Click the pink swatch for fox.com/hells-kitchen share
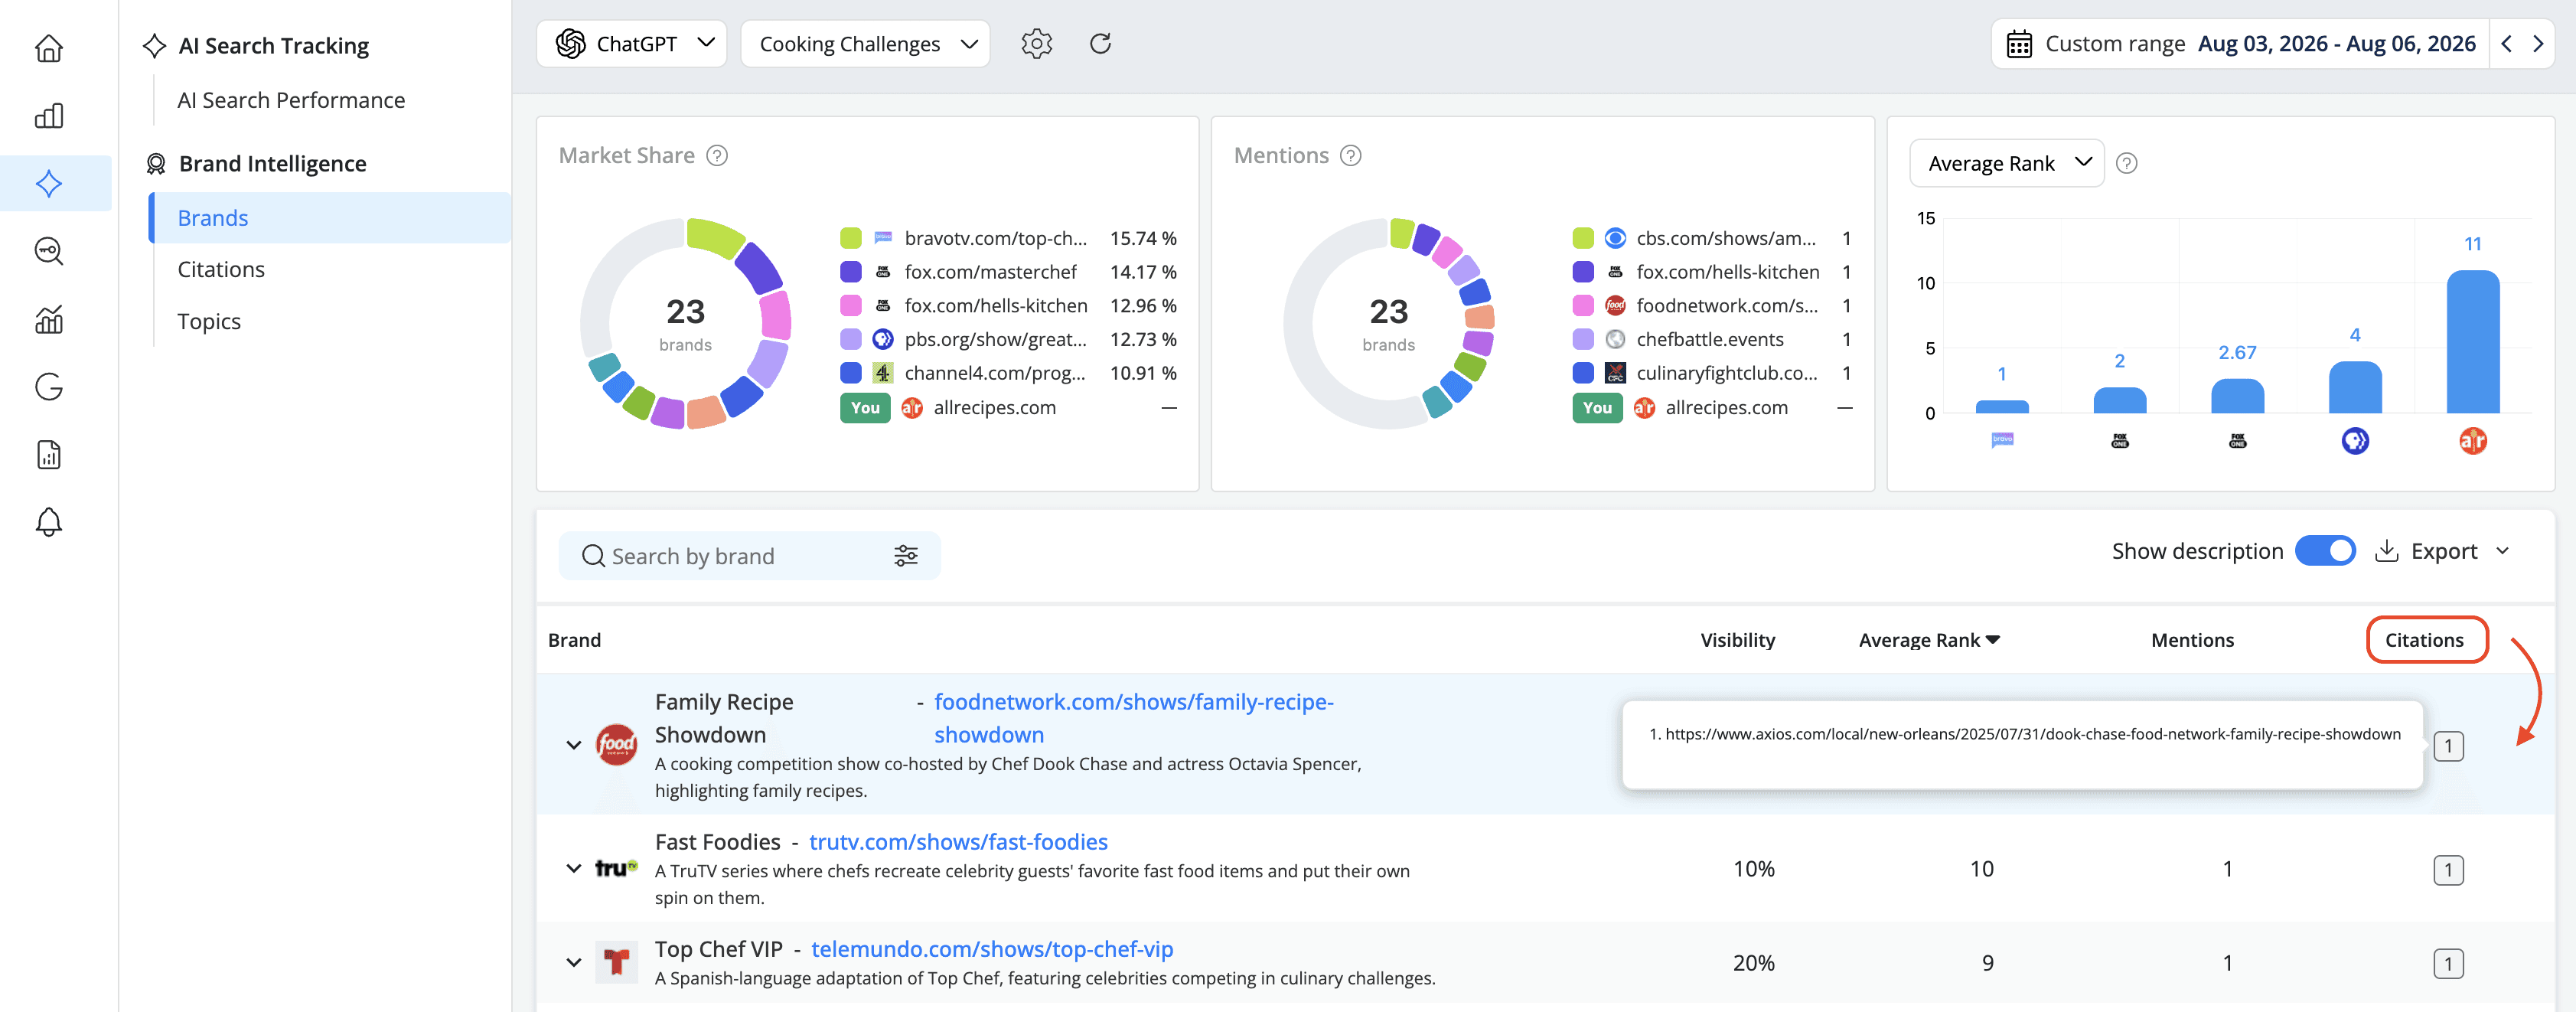 [850, 306]
